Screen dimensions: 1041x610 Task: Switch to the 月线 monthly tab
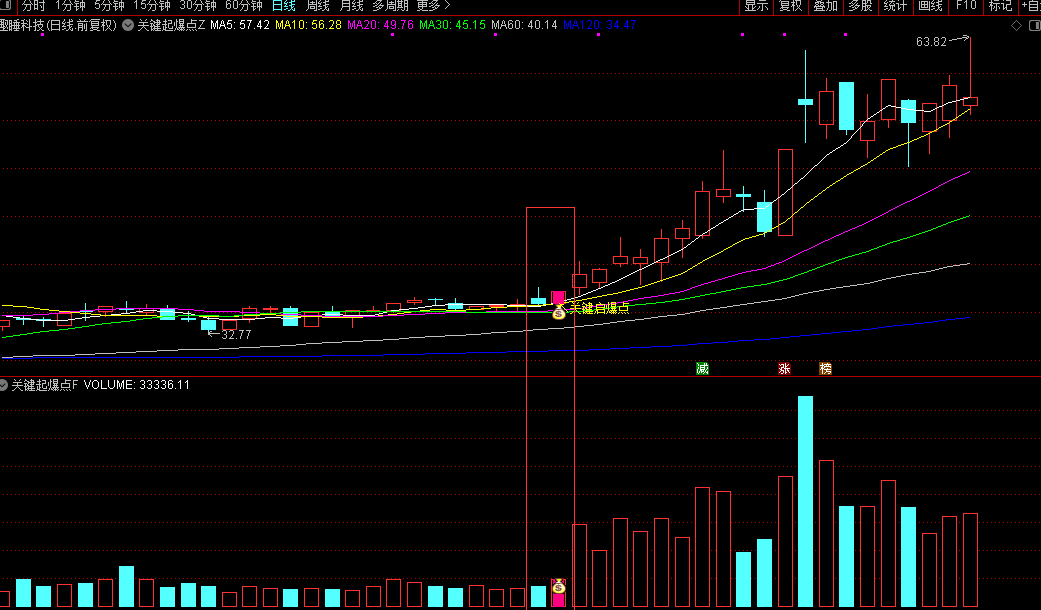[x=351, y=6]
